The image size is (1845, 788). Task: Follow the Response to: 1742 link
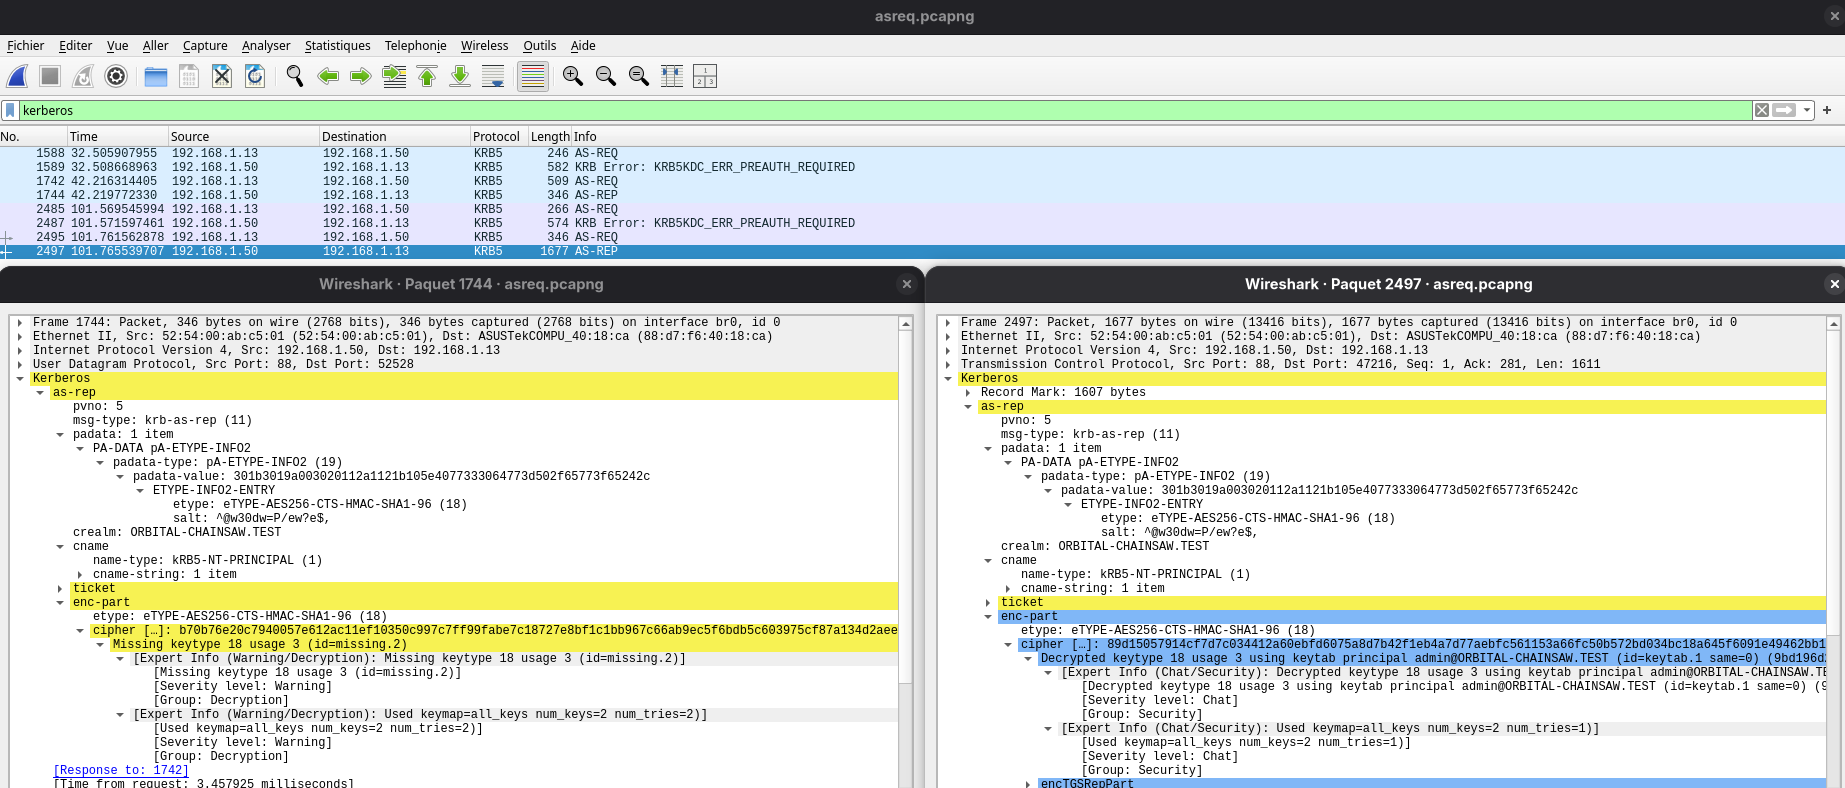tap(121, 770)
